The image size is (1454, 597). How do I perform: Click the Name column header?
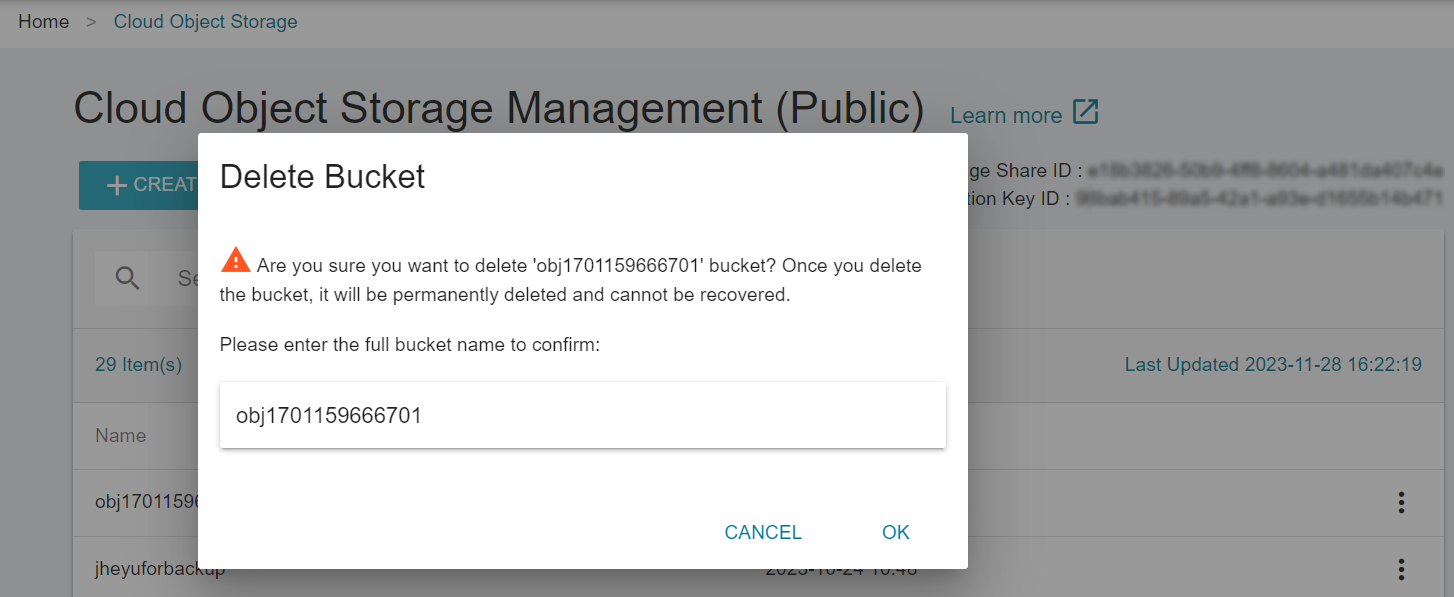click(x=120, y=435)
